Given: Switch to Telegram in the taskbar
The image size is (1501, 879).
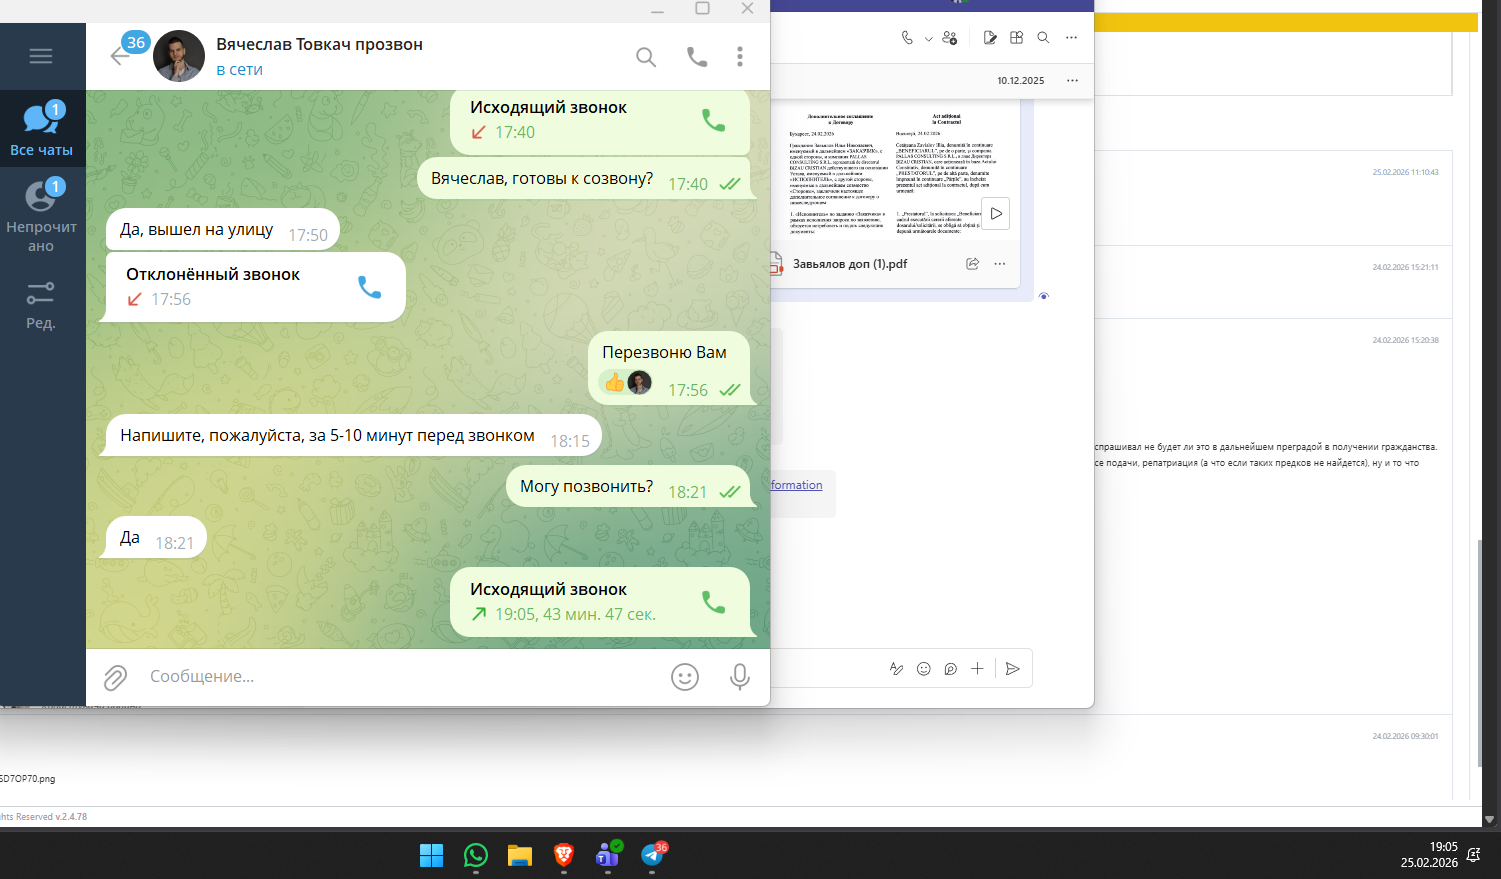Looking at the screenshot, I should (x=653, y=856).
